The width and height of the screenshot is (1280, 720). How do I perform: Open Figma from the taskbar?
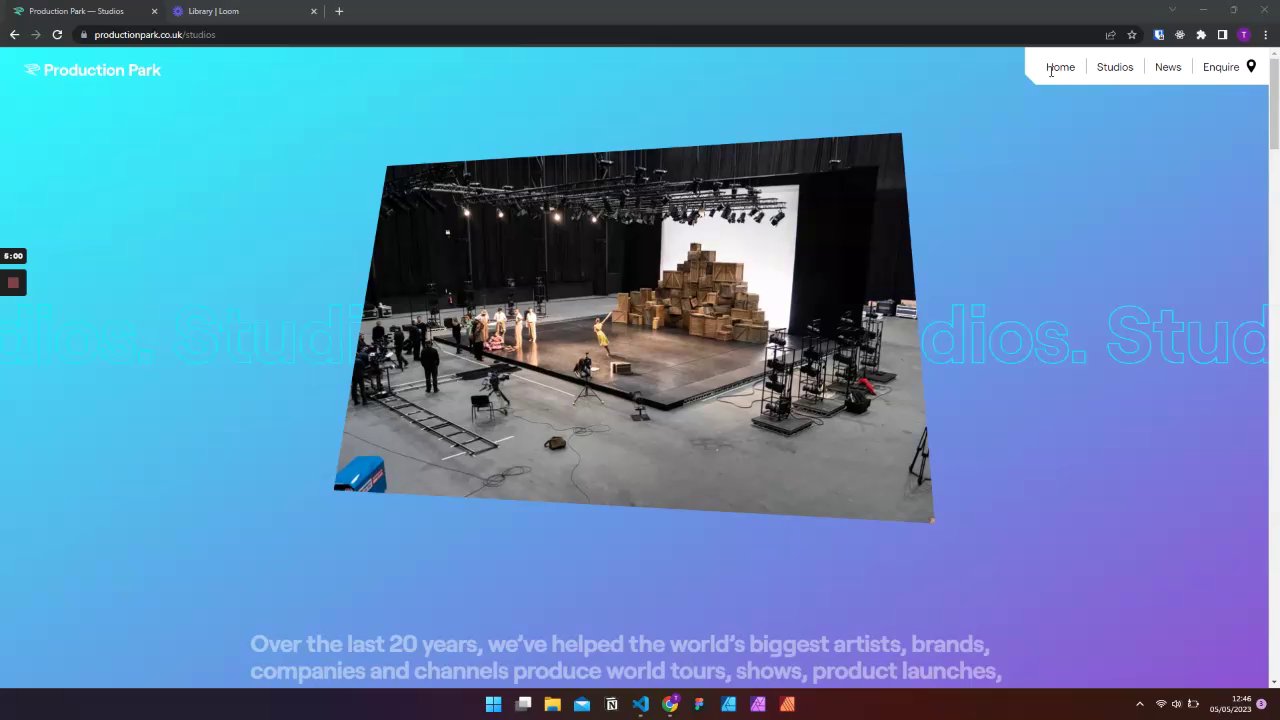[x=699, y=704]
